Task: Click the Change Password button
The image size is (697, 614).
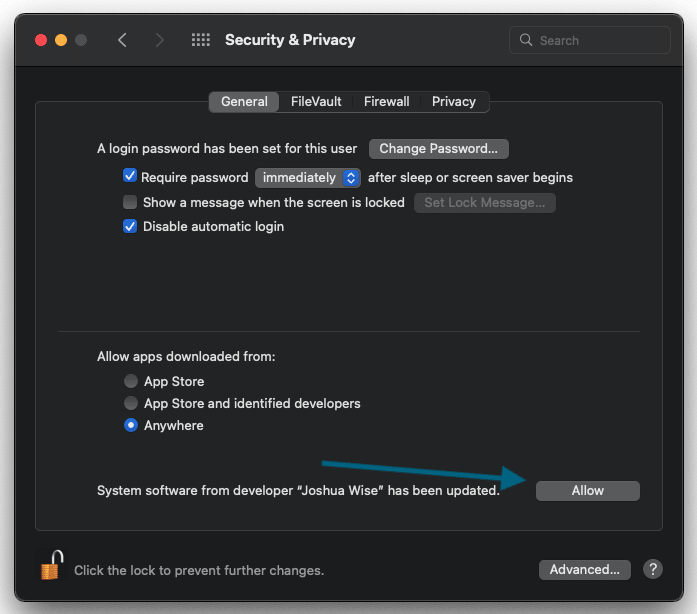Action: point(439,148)
